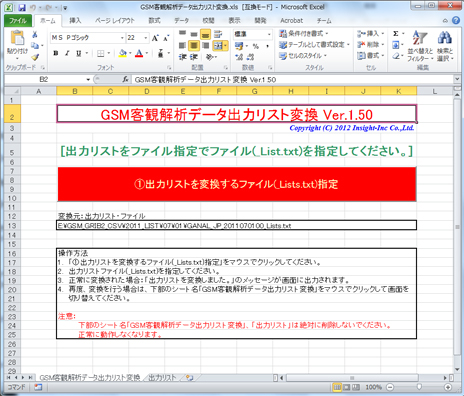
Task: Click the Paste clipboard icon
Action: coord(17,38)
